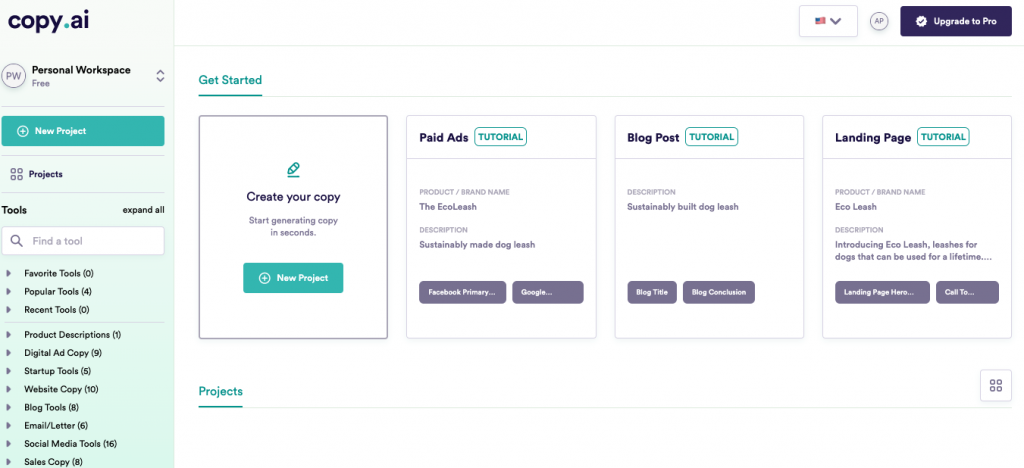Select the Get Started tab

(x=230, y=80)
